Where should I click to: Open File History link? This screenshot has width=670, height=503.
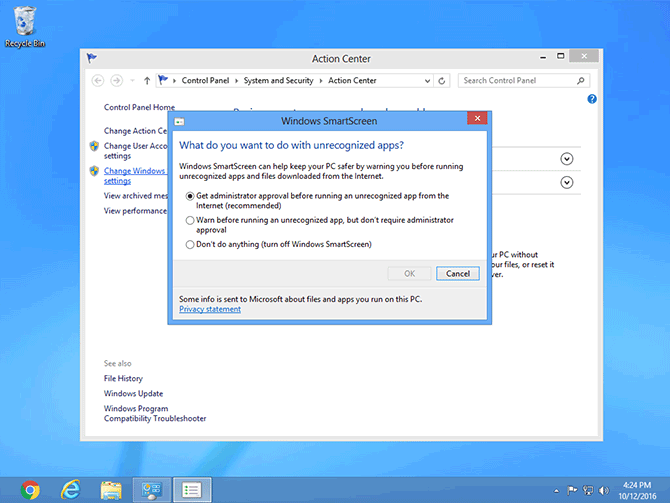pos(123,378)
